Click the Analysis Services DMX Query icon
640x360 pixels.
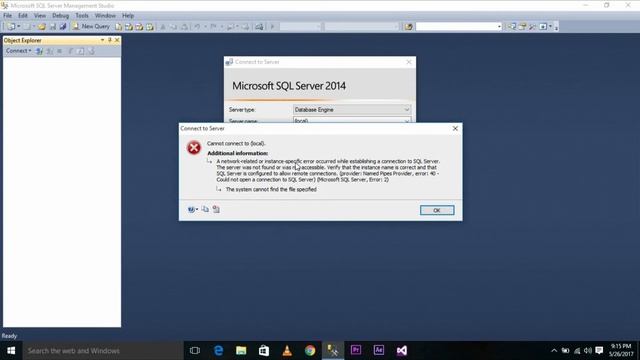coord(139,27)
